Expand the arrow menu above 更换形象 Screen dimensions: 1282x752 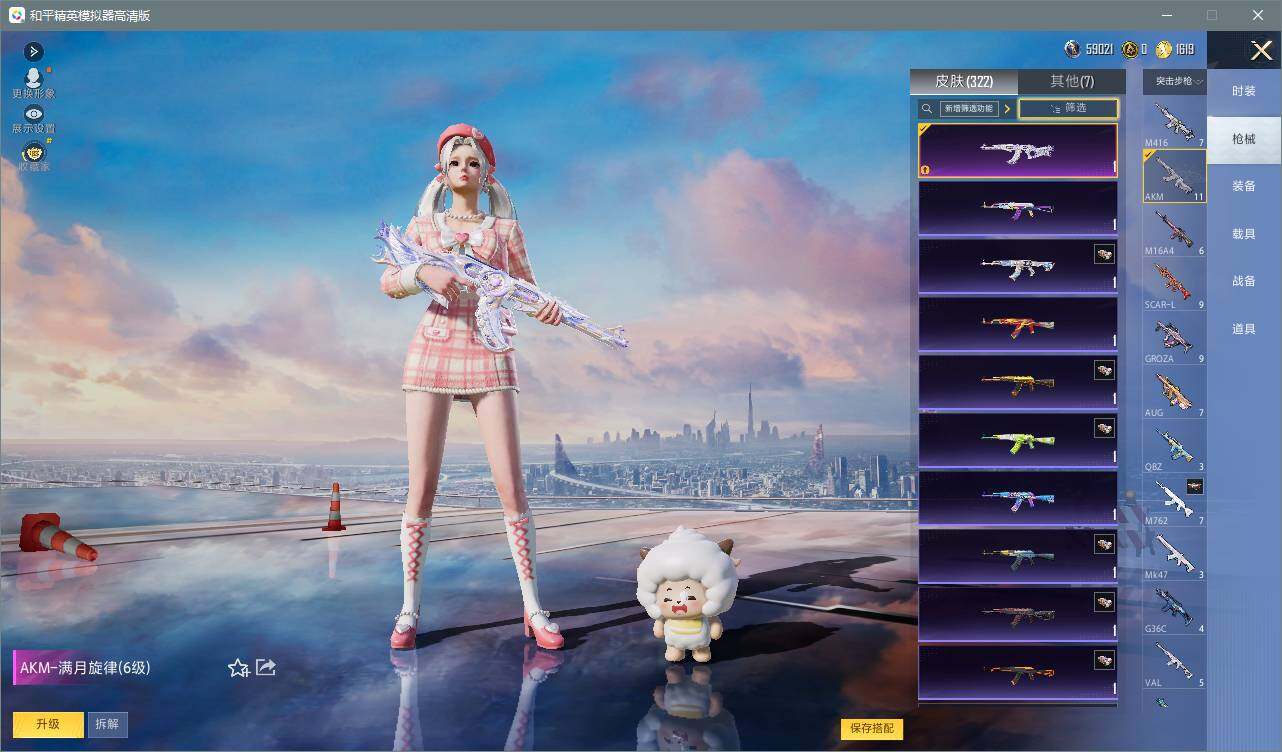(x=33, y=51)
